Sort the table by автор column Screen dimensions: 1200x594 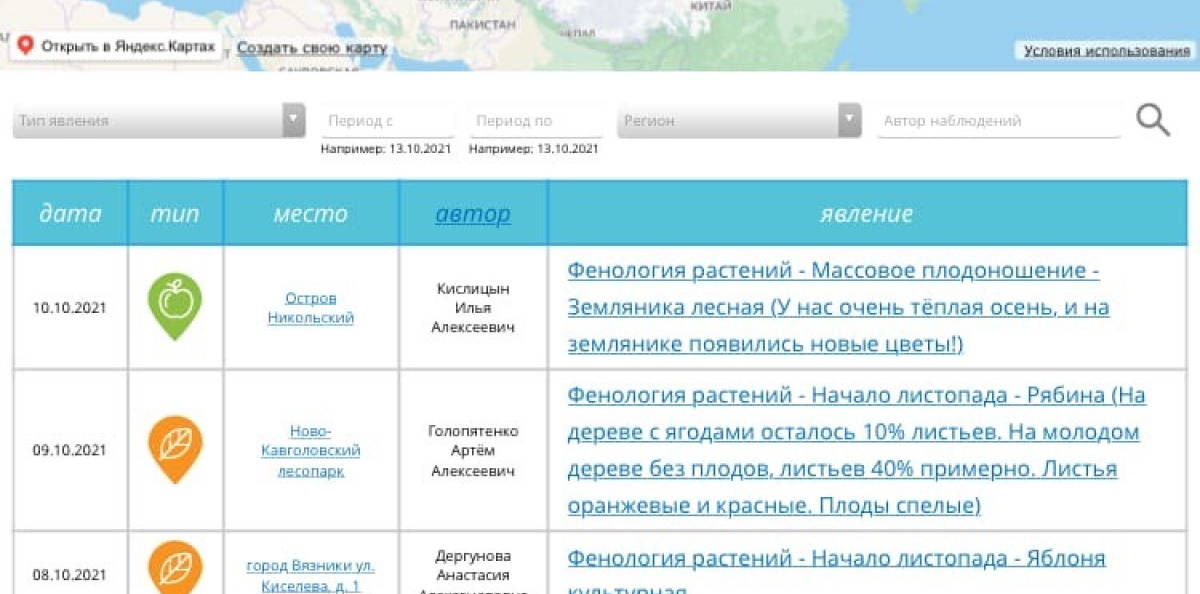pos(473,213)
